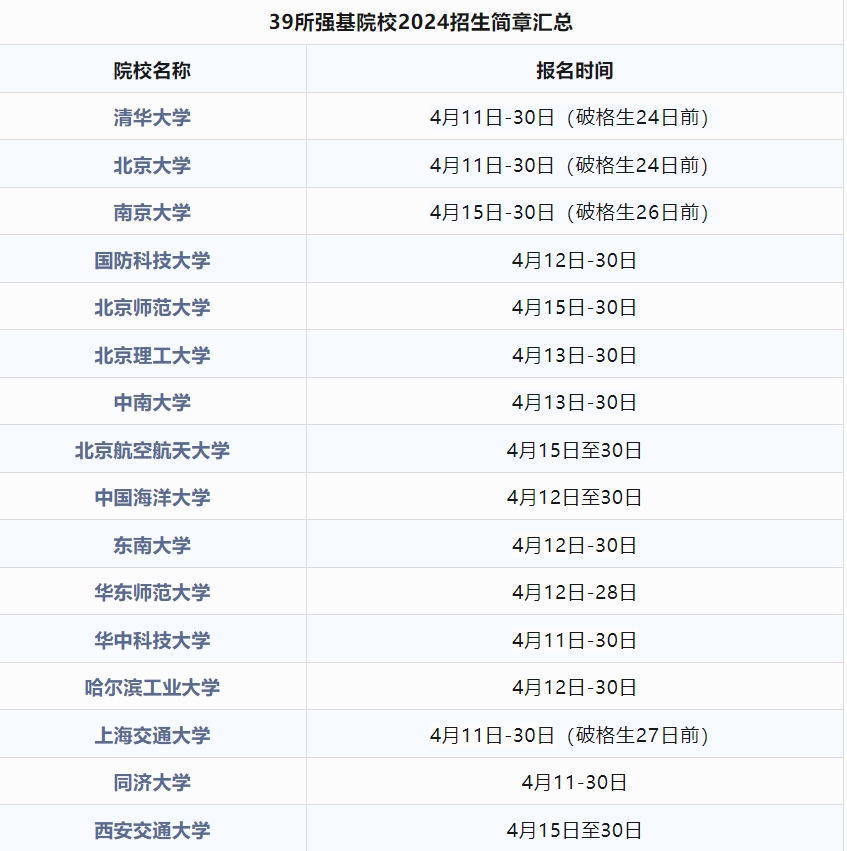Select 北京大学 registration time cell
This screenshot has height=851, width=847.
tap(575, 164)
